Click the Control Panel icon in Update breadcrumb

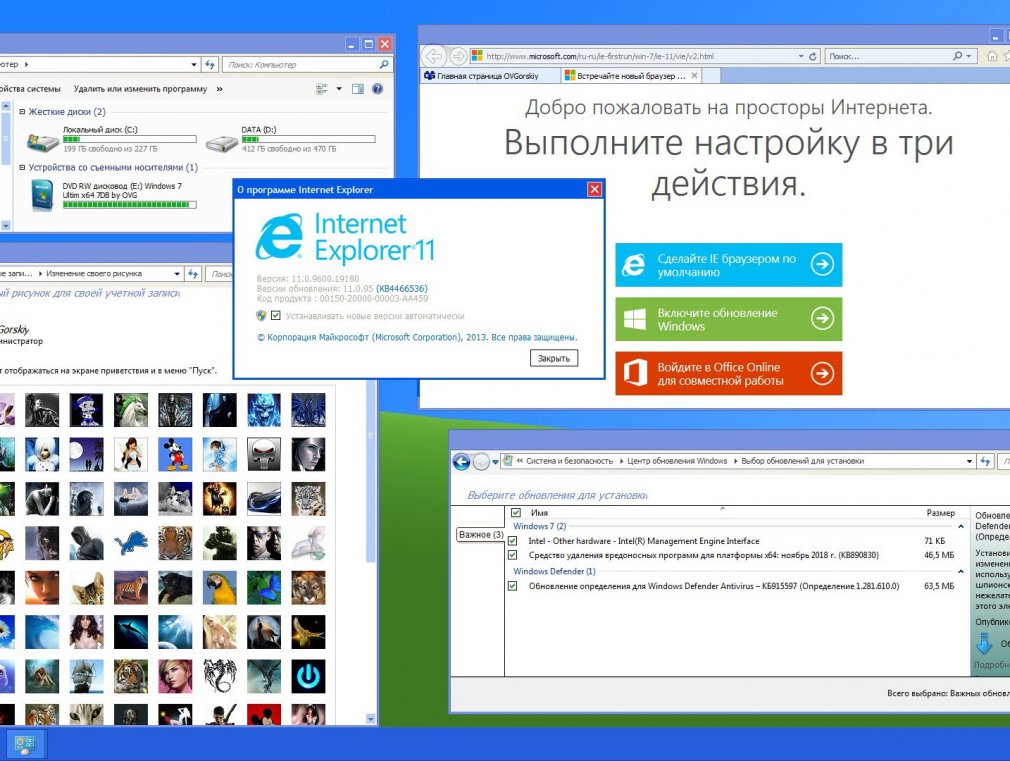coord(508,461)
